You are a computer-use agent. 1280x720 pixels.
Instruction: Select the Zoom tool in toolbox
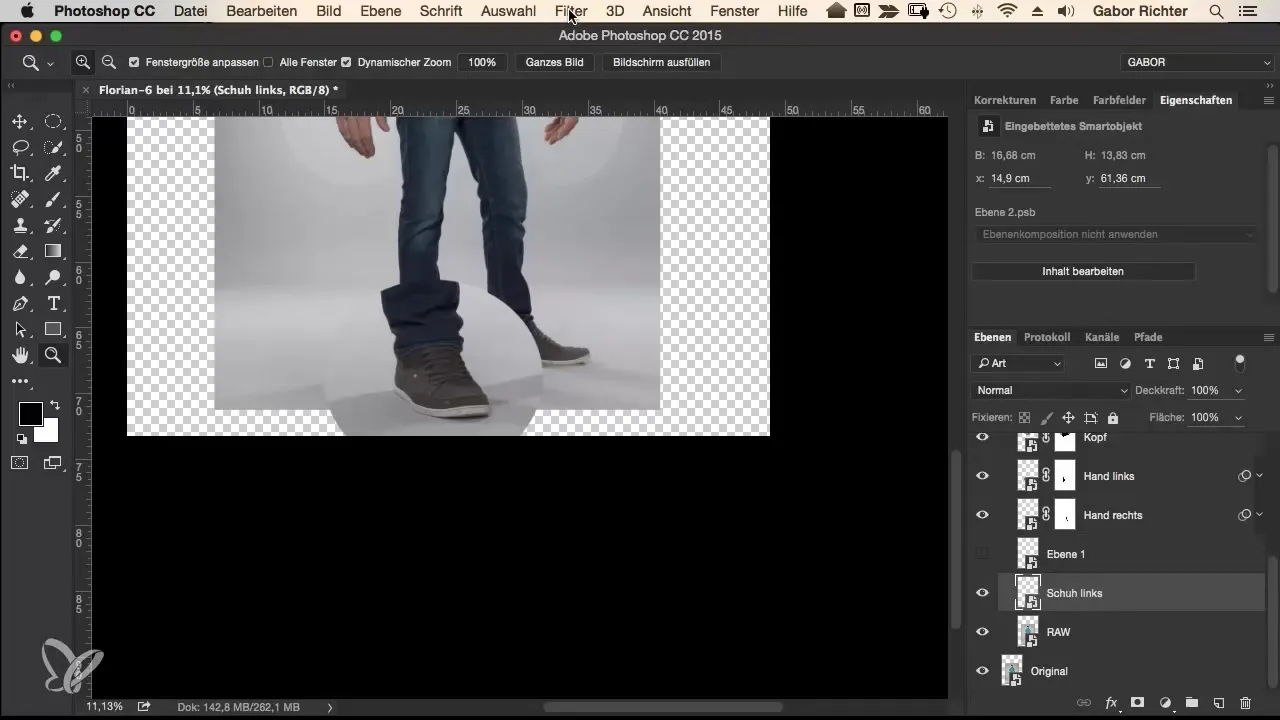coord(53,356)
